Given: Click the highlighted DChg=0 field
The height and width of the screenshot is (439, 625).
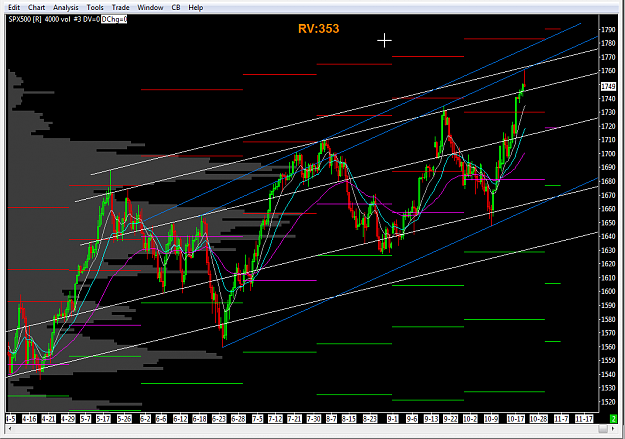Looking at the screenshot, I should pyautogui.click(x=114, y=19).
